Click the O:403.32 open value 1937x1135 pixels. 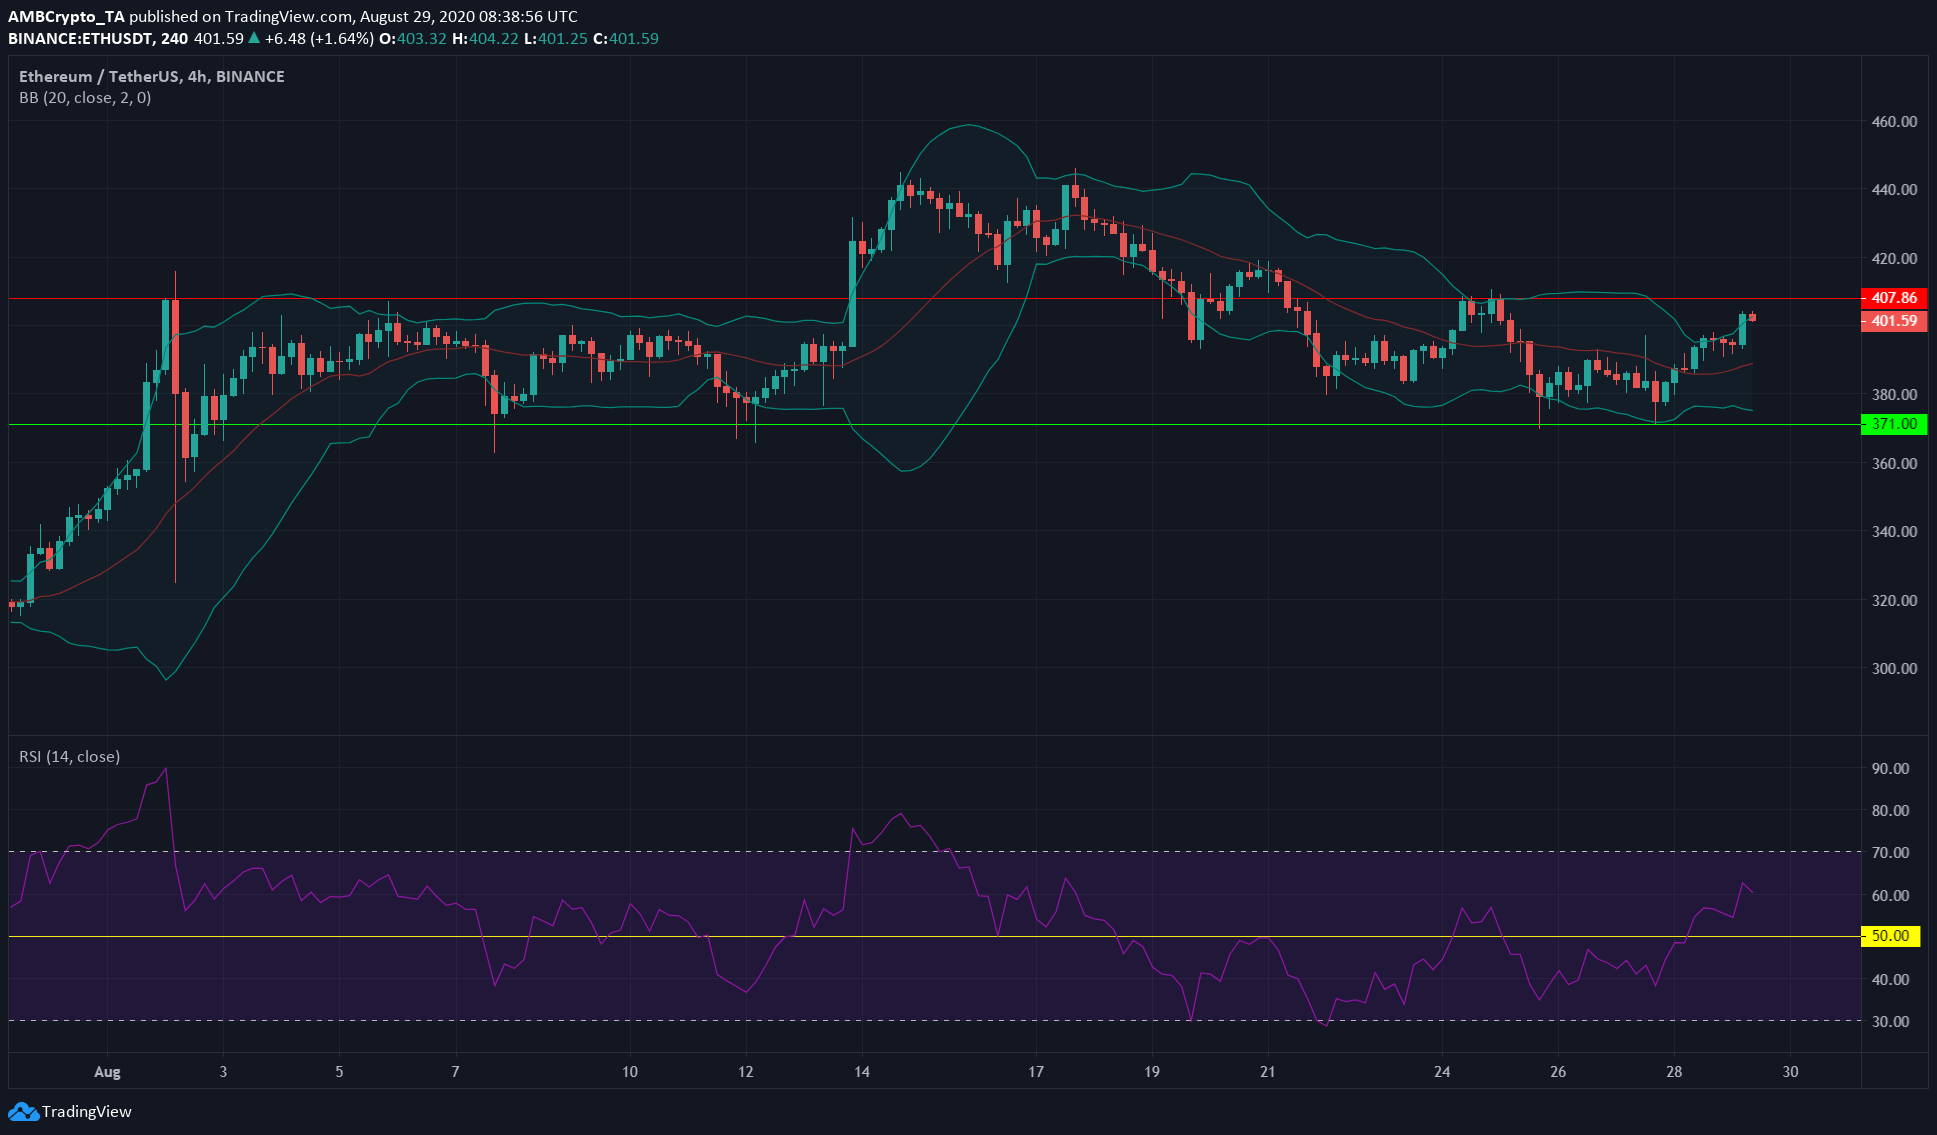point(412,39)
